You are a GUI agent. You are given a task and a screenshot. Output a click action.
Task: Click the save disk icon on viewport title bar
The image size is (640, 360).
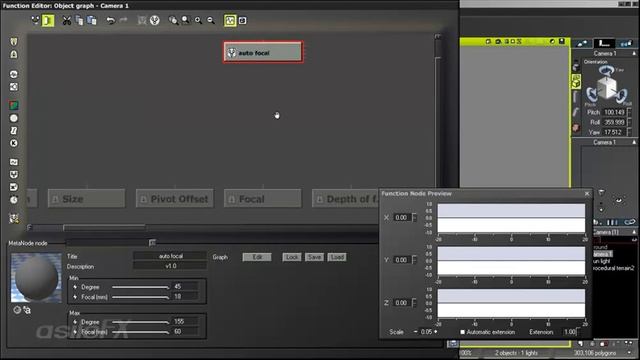(x=562, y=41)
